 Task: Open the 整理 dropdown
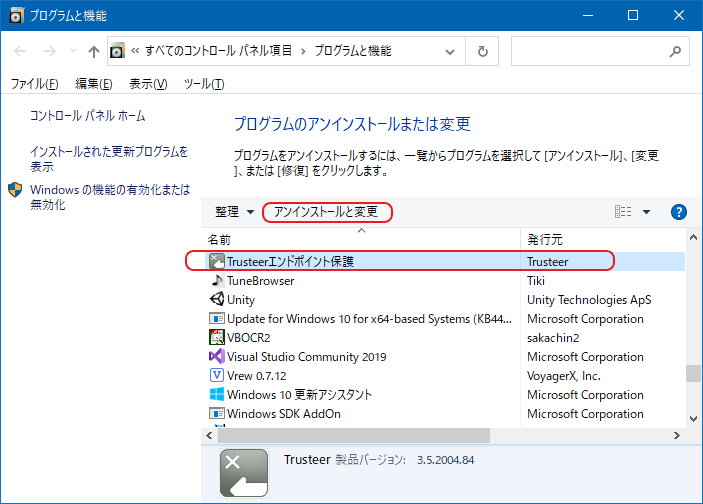click(234, 212)
